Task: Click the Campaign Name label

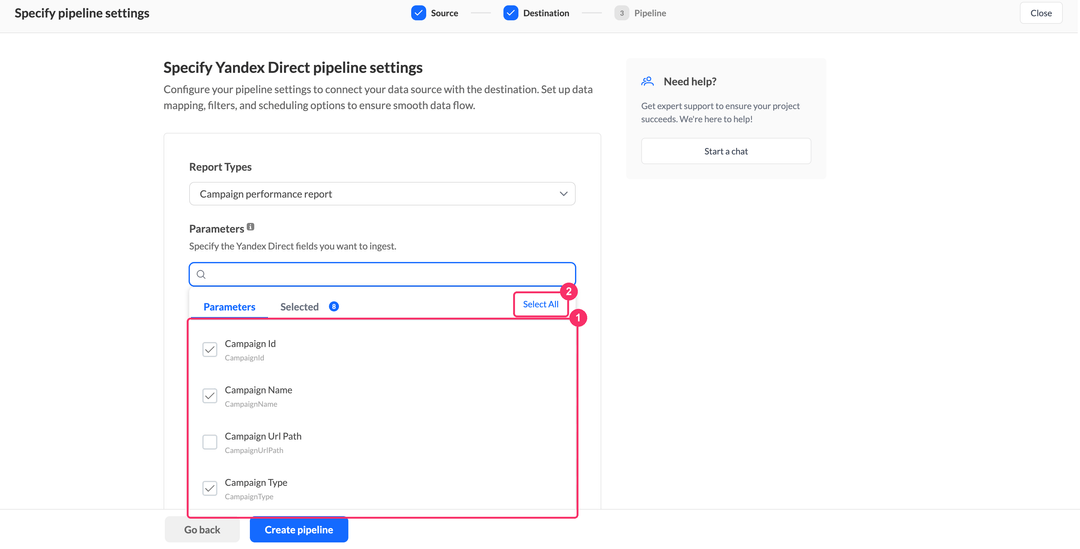Action: tap(258, 390)
